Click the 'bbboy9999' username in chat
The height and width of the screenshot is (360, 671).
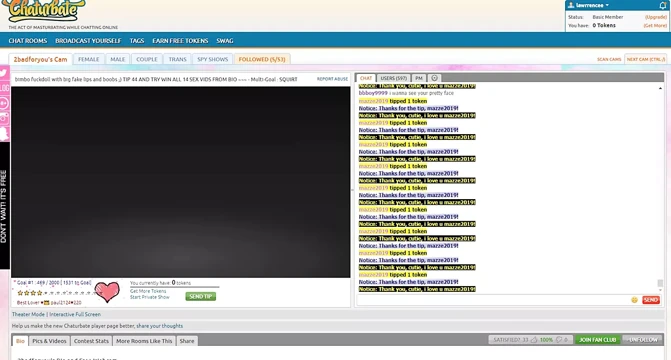tap(373, 93)
